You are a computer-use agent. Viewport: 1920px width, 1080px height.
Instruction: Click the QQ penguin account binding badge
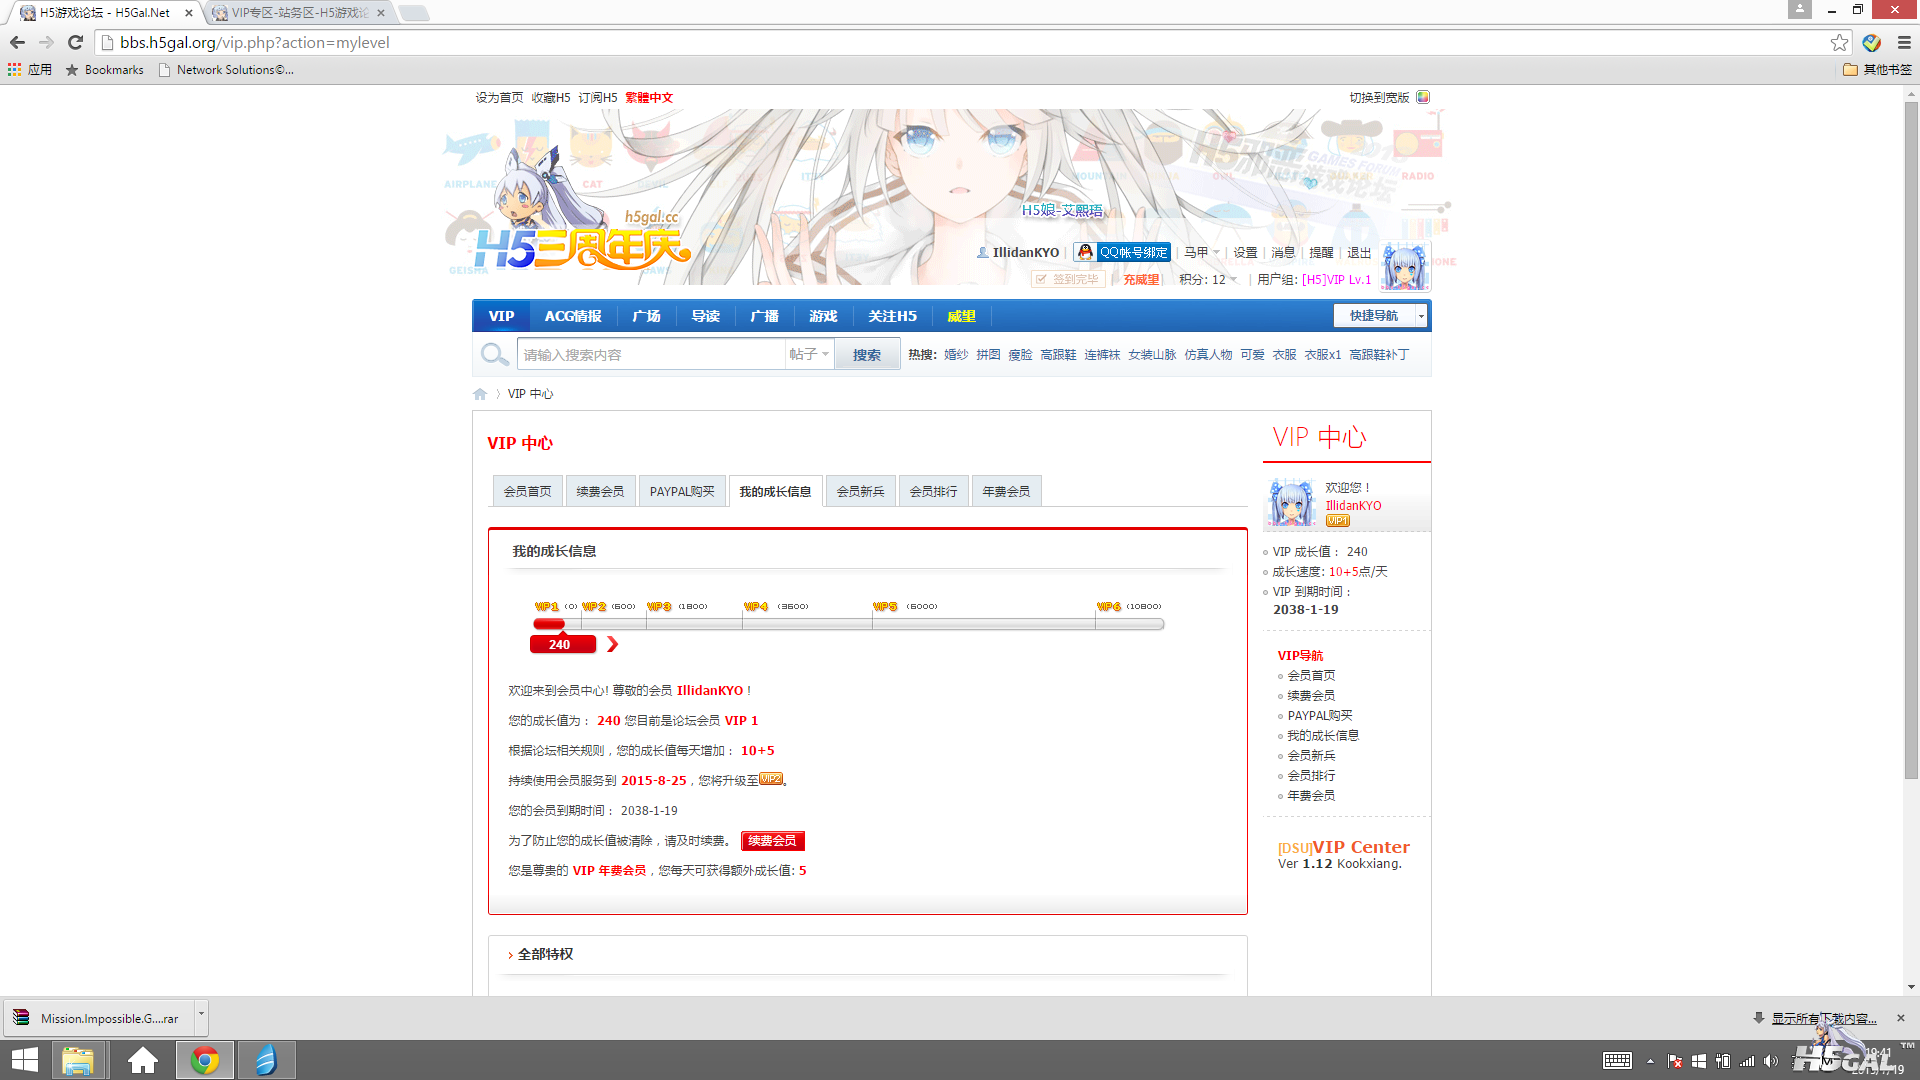(1122, 252)
